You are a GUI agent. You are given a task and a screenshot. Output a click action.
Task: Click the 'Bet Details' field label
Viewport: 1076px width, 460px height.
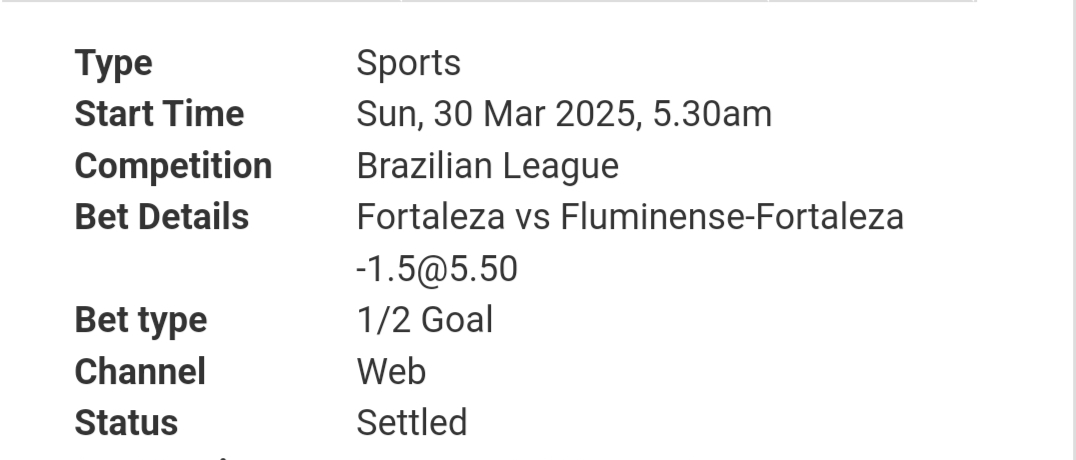tap(162, 217)
